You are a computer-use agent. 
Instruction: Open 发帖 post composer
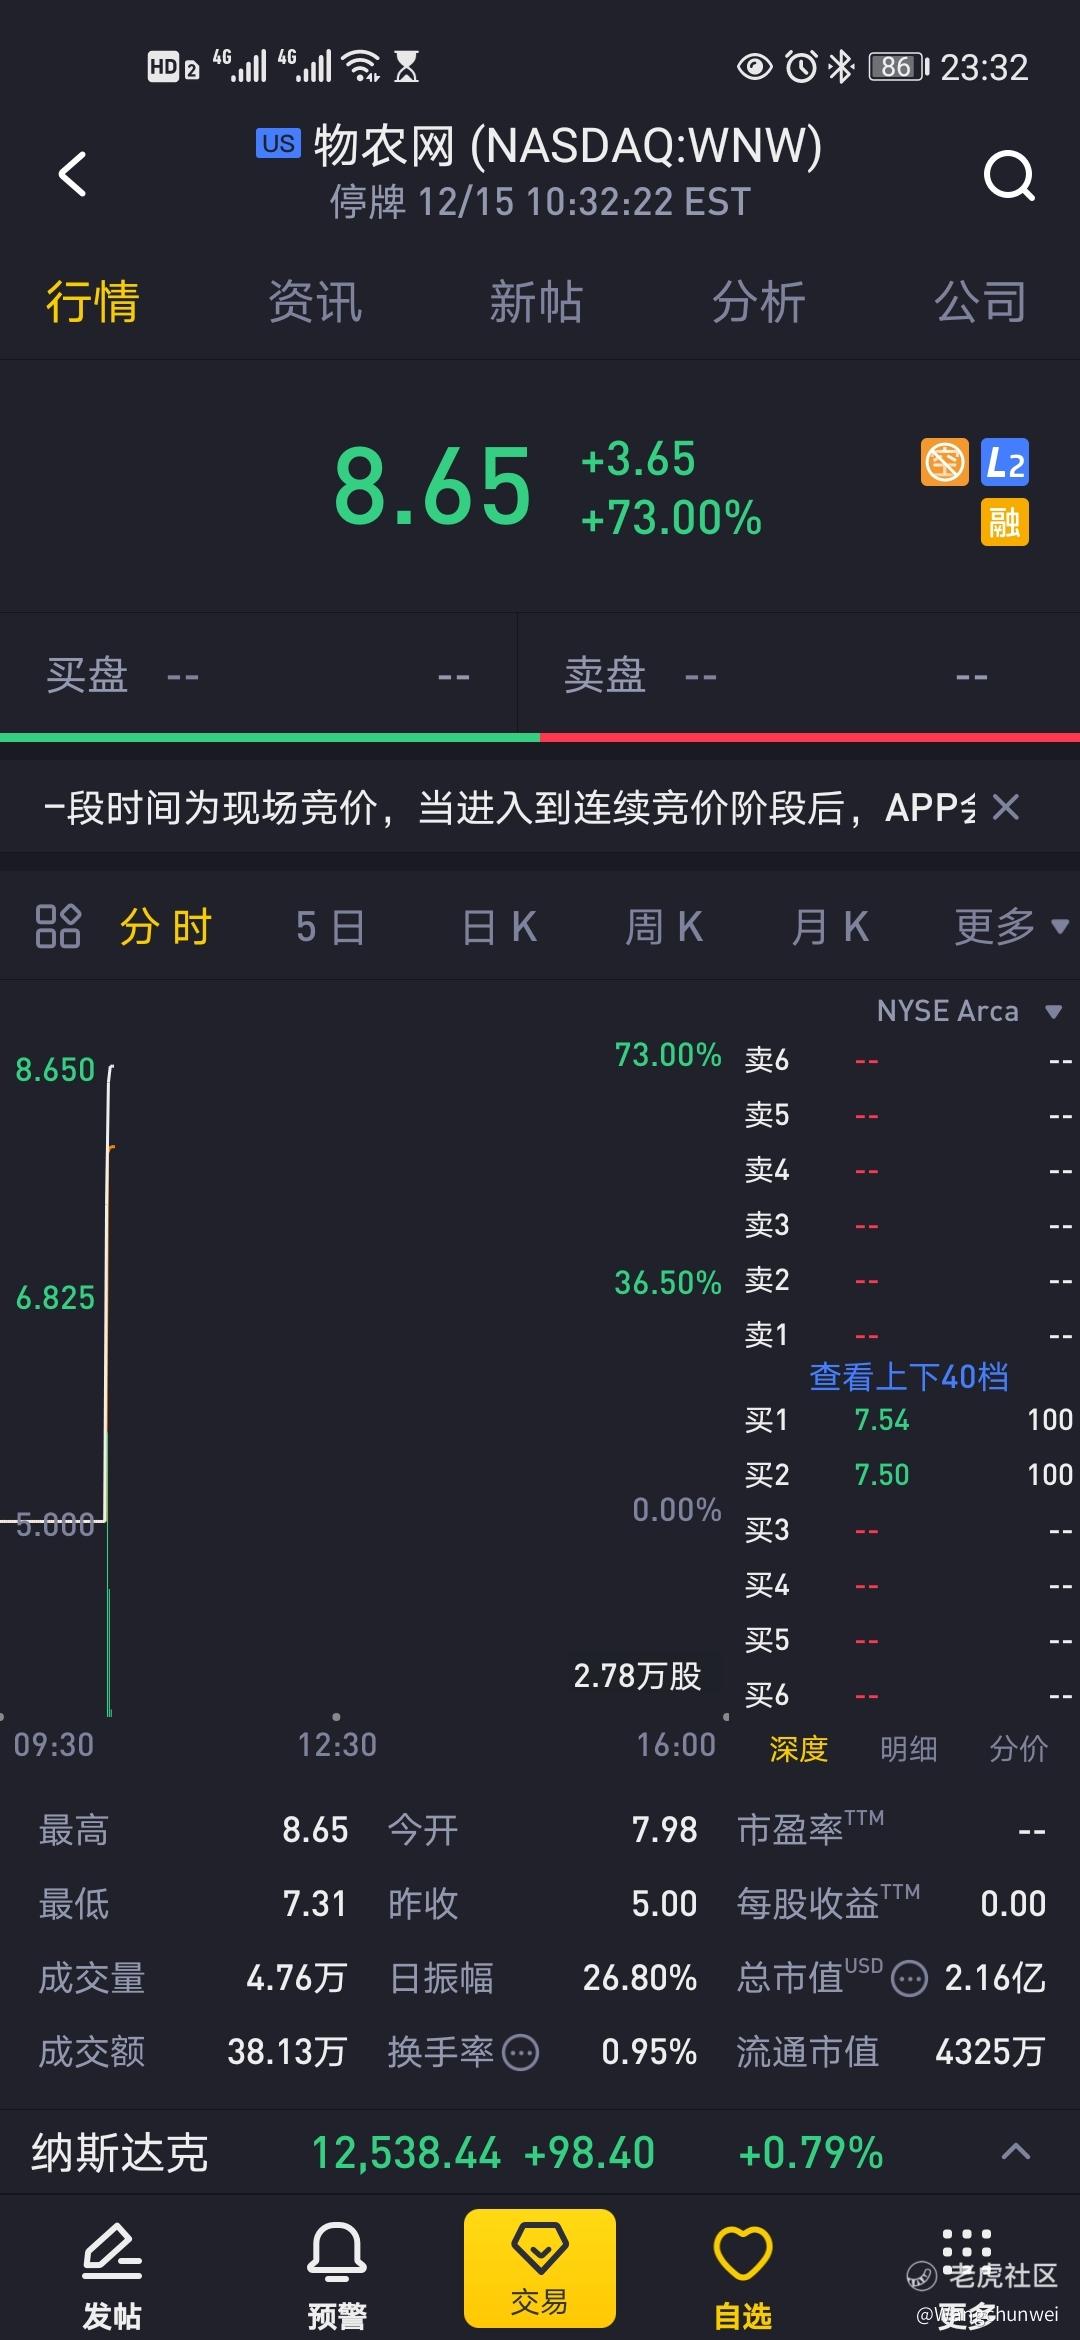pyautogui.click(x=112, y=2276)
